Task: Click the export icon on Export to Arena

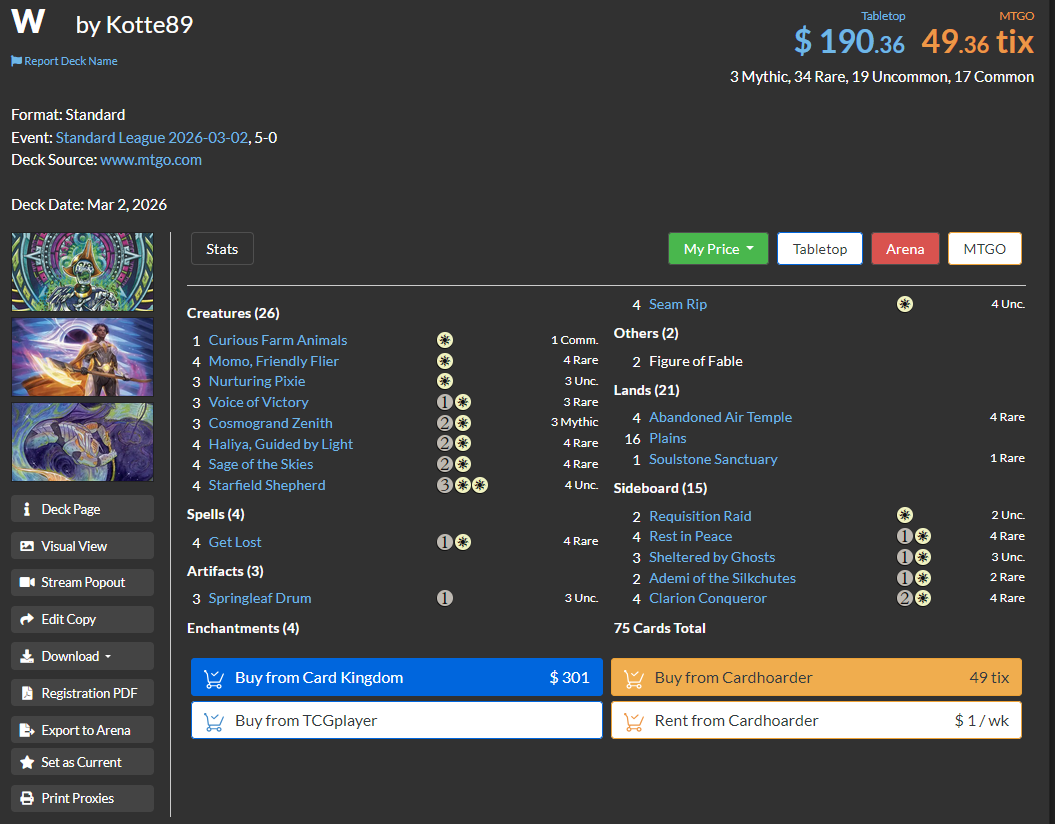Action: click(x=27, y=731)
